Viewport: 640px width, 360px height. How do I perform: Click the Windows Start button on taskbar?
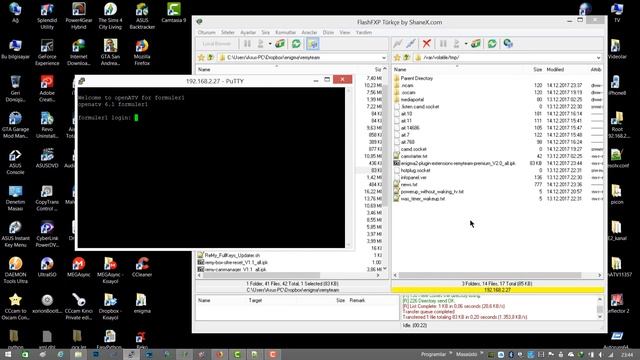tap(8, 355)
